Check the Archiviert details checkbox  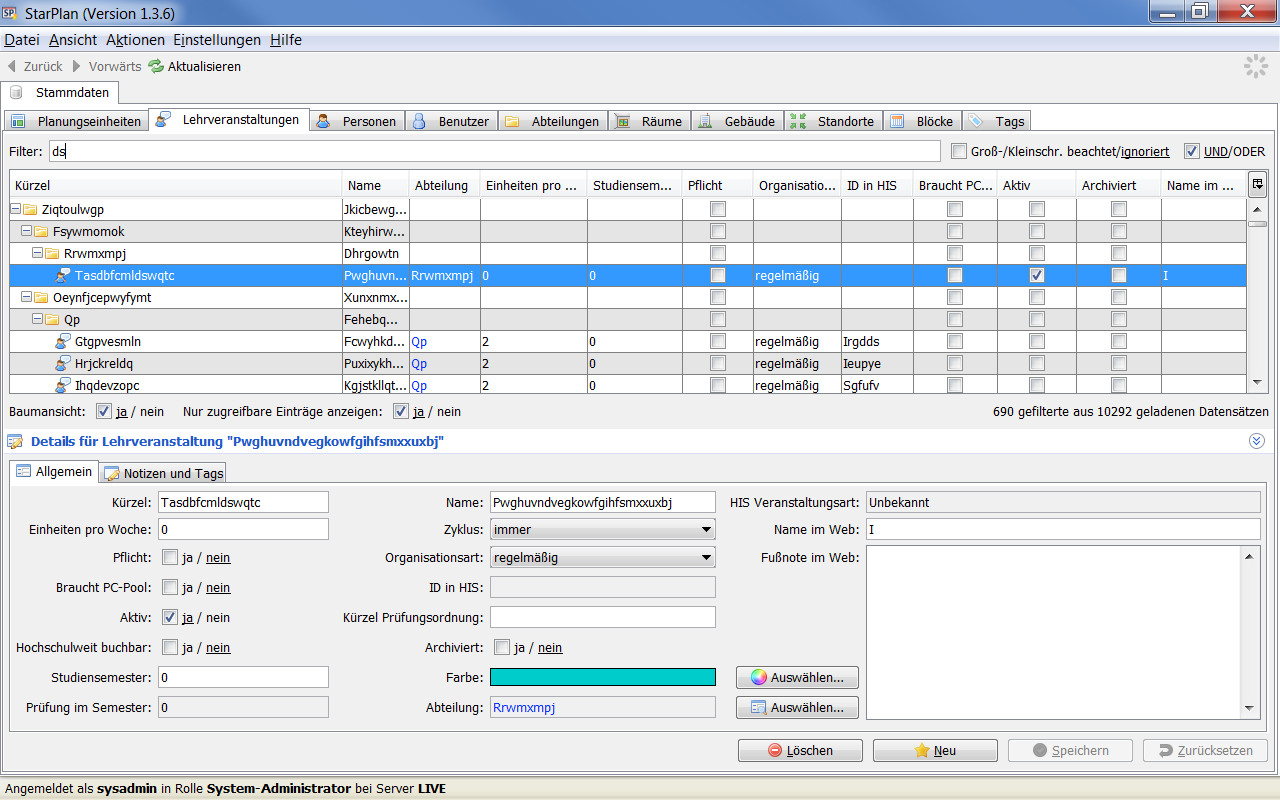pos(502,647)
